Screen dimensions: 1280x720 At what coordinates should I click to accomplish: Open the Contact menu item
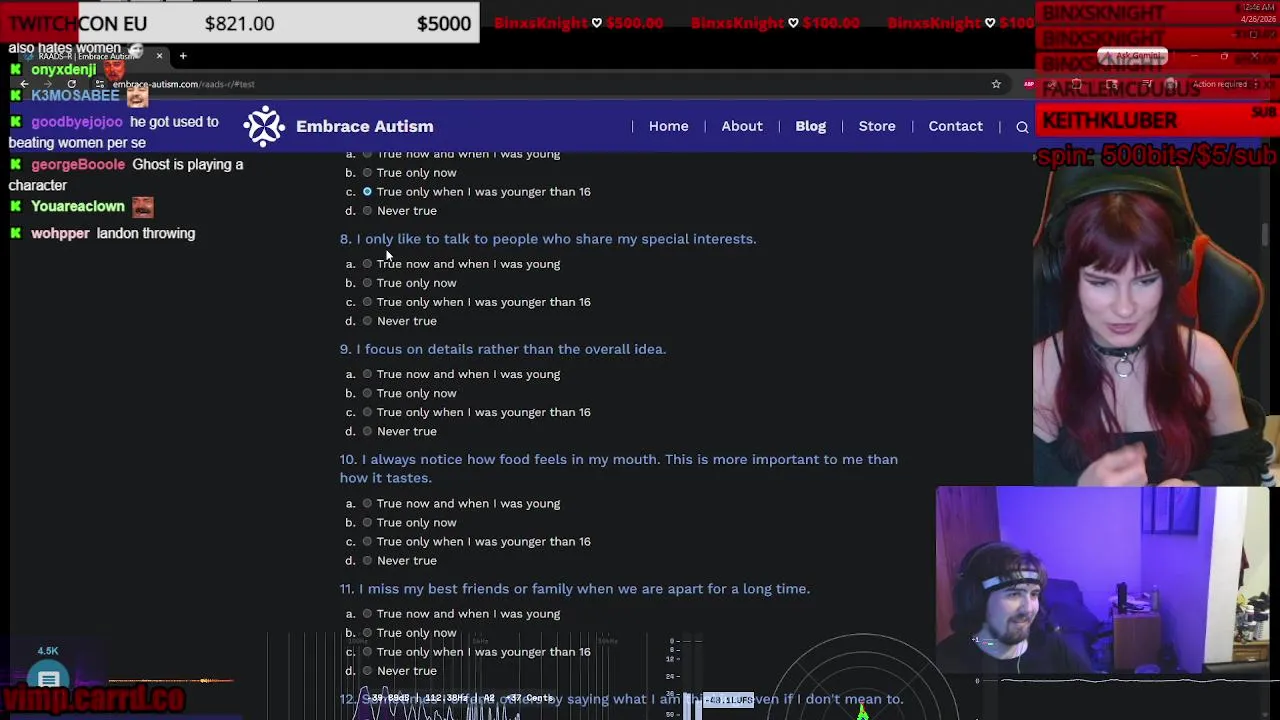(x=955, y=126)
